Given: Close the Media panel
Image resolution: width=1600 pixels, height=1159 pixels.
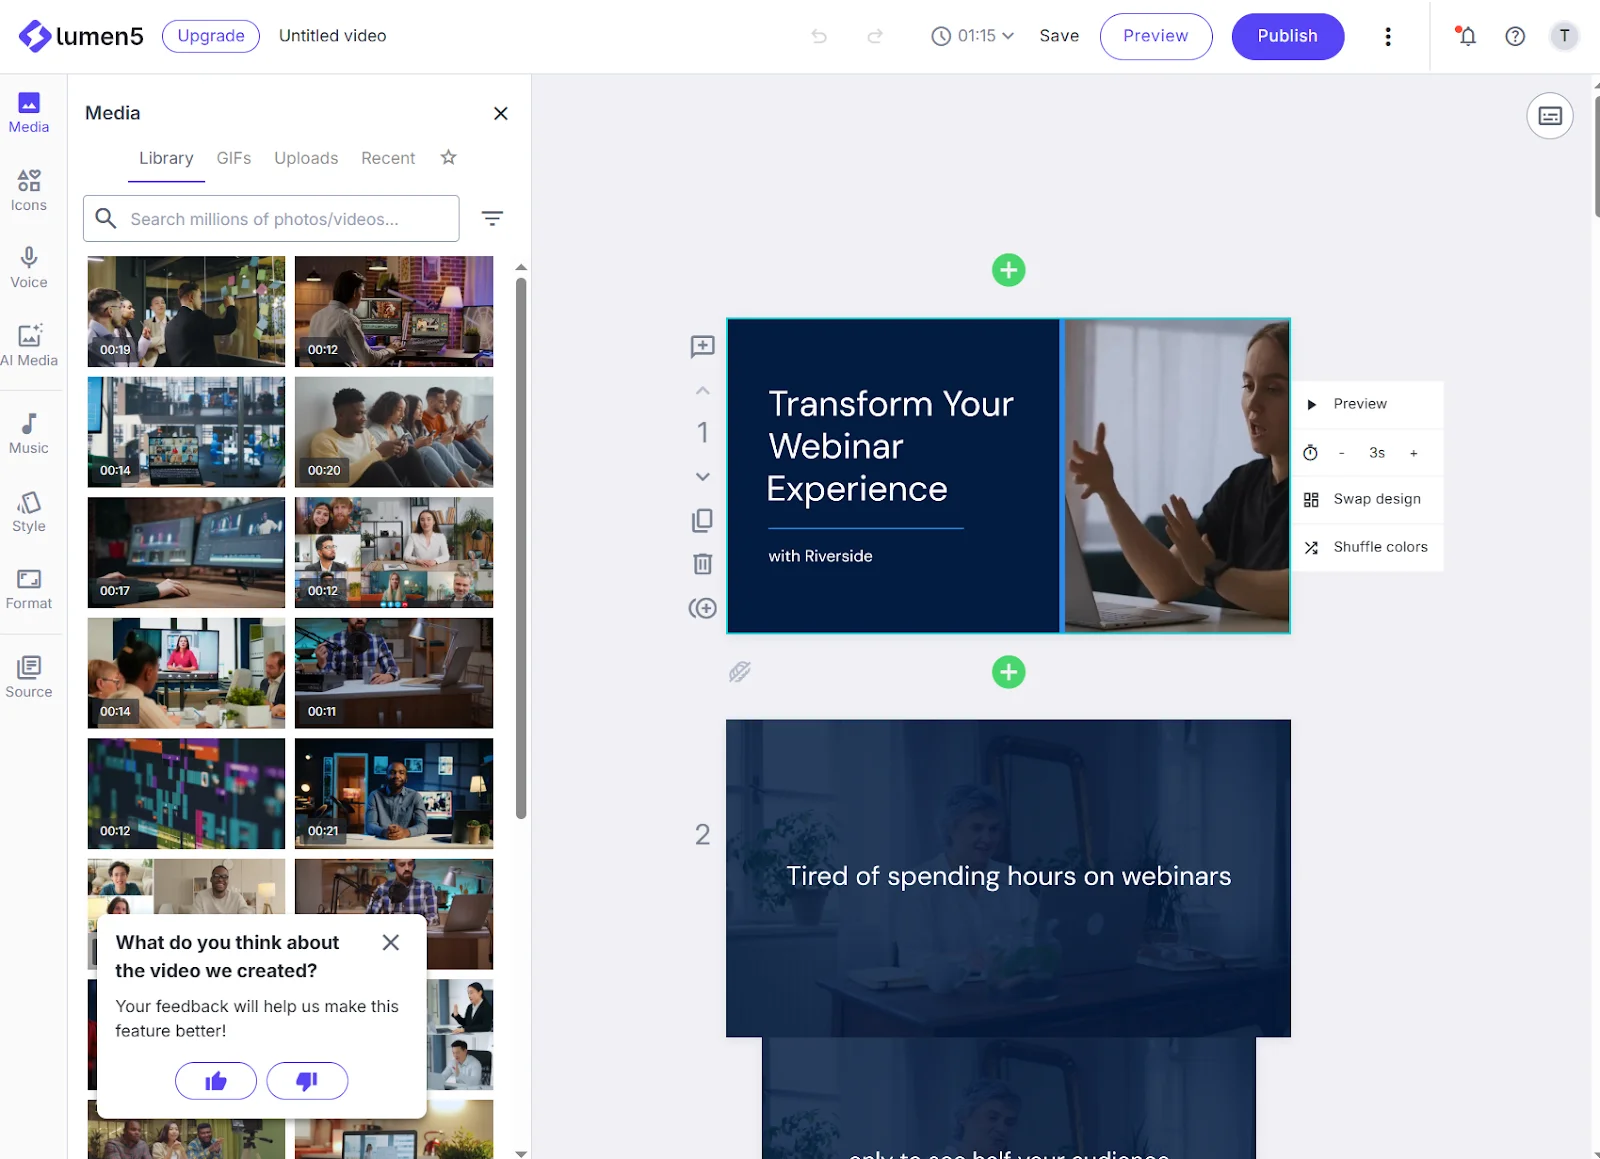Looking at the screenshot, I should (x=501, y=113).
